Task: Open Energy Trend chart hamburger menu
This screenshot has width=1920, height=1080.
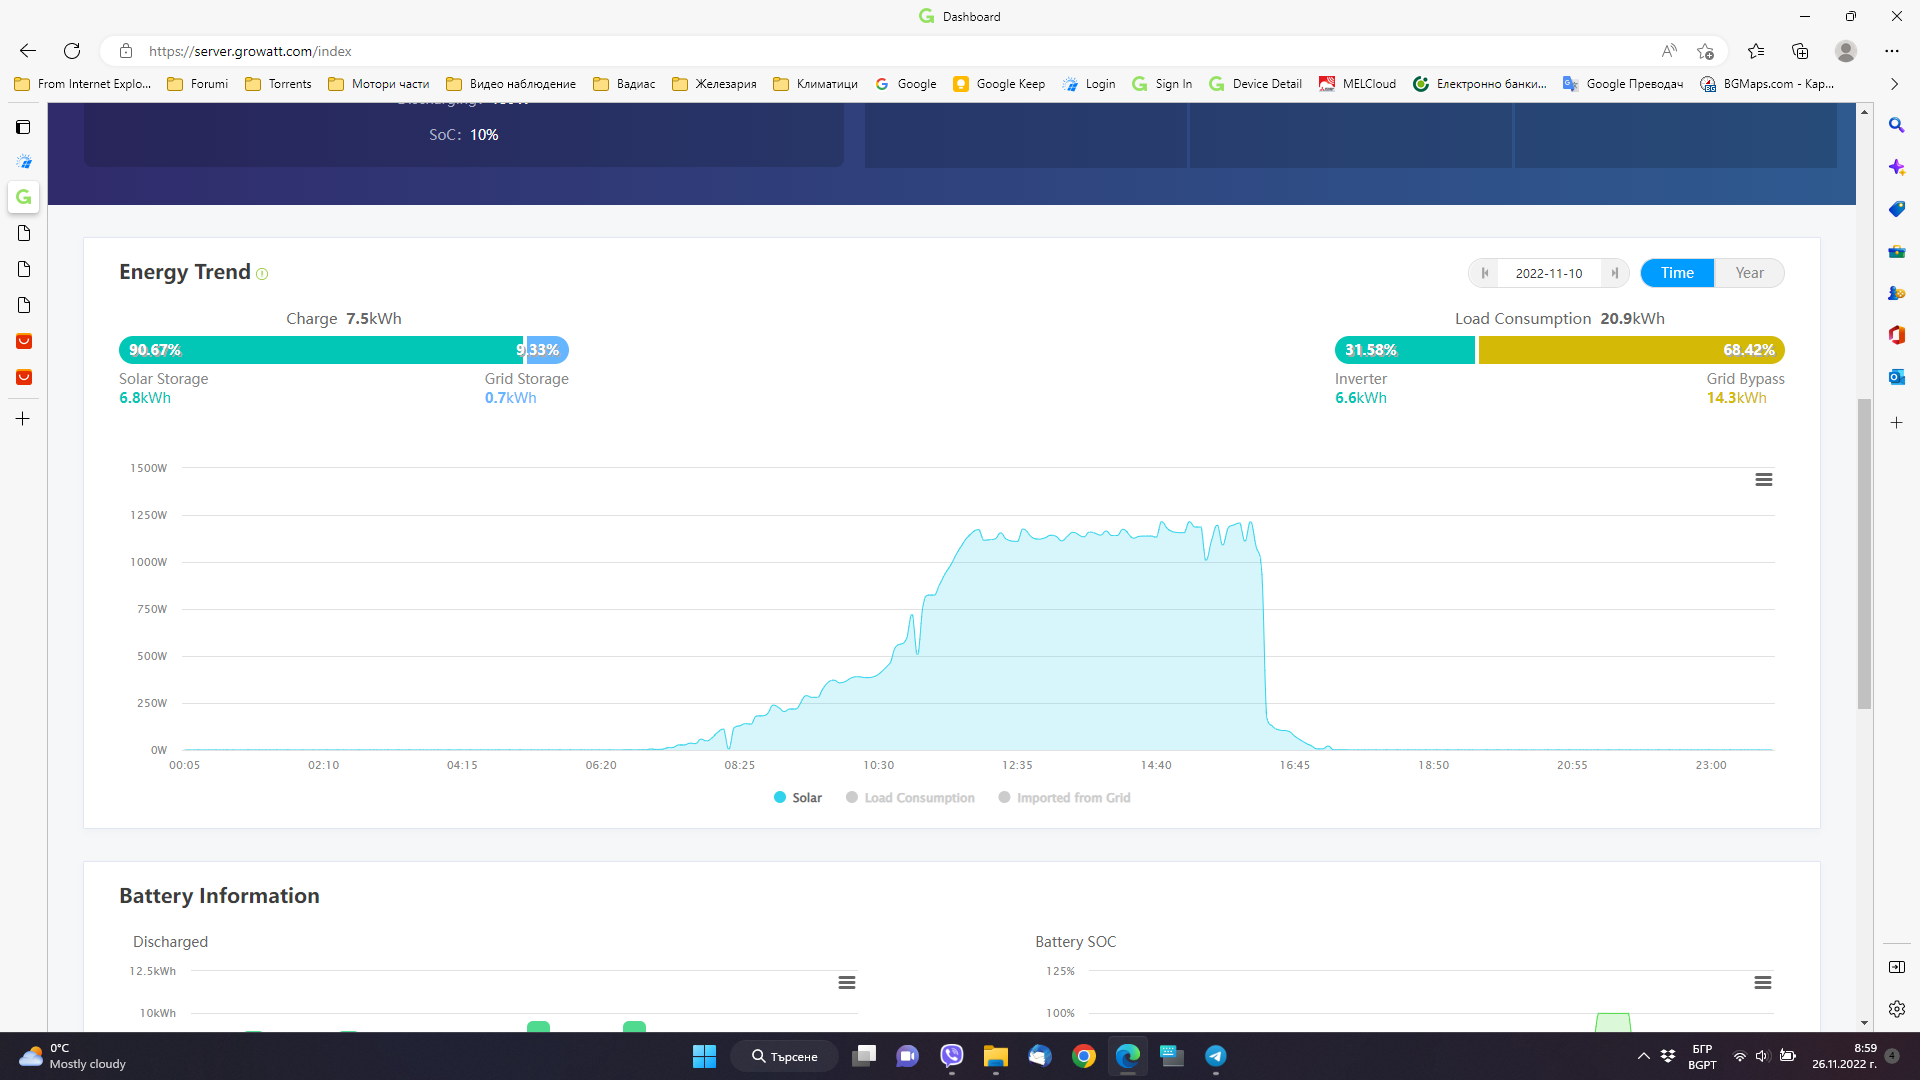Action: 1764,480
